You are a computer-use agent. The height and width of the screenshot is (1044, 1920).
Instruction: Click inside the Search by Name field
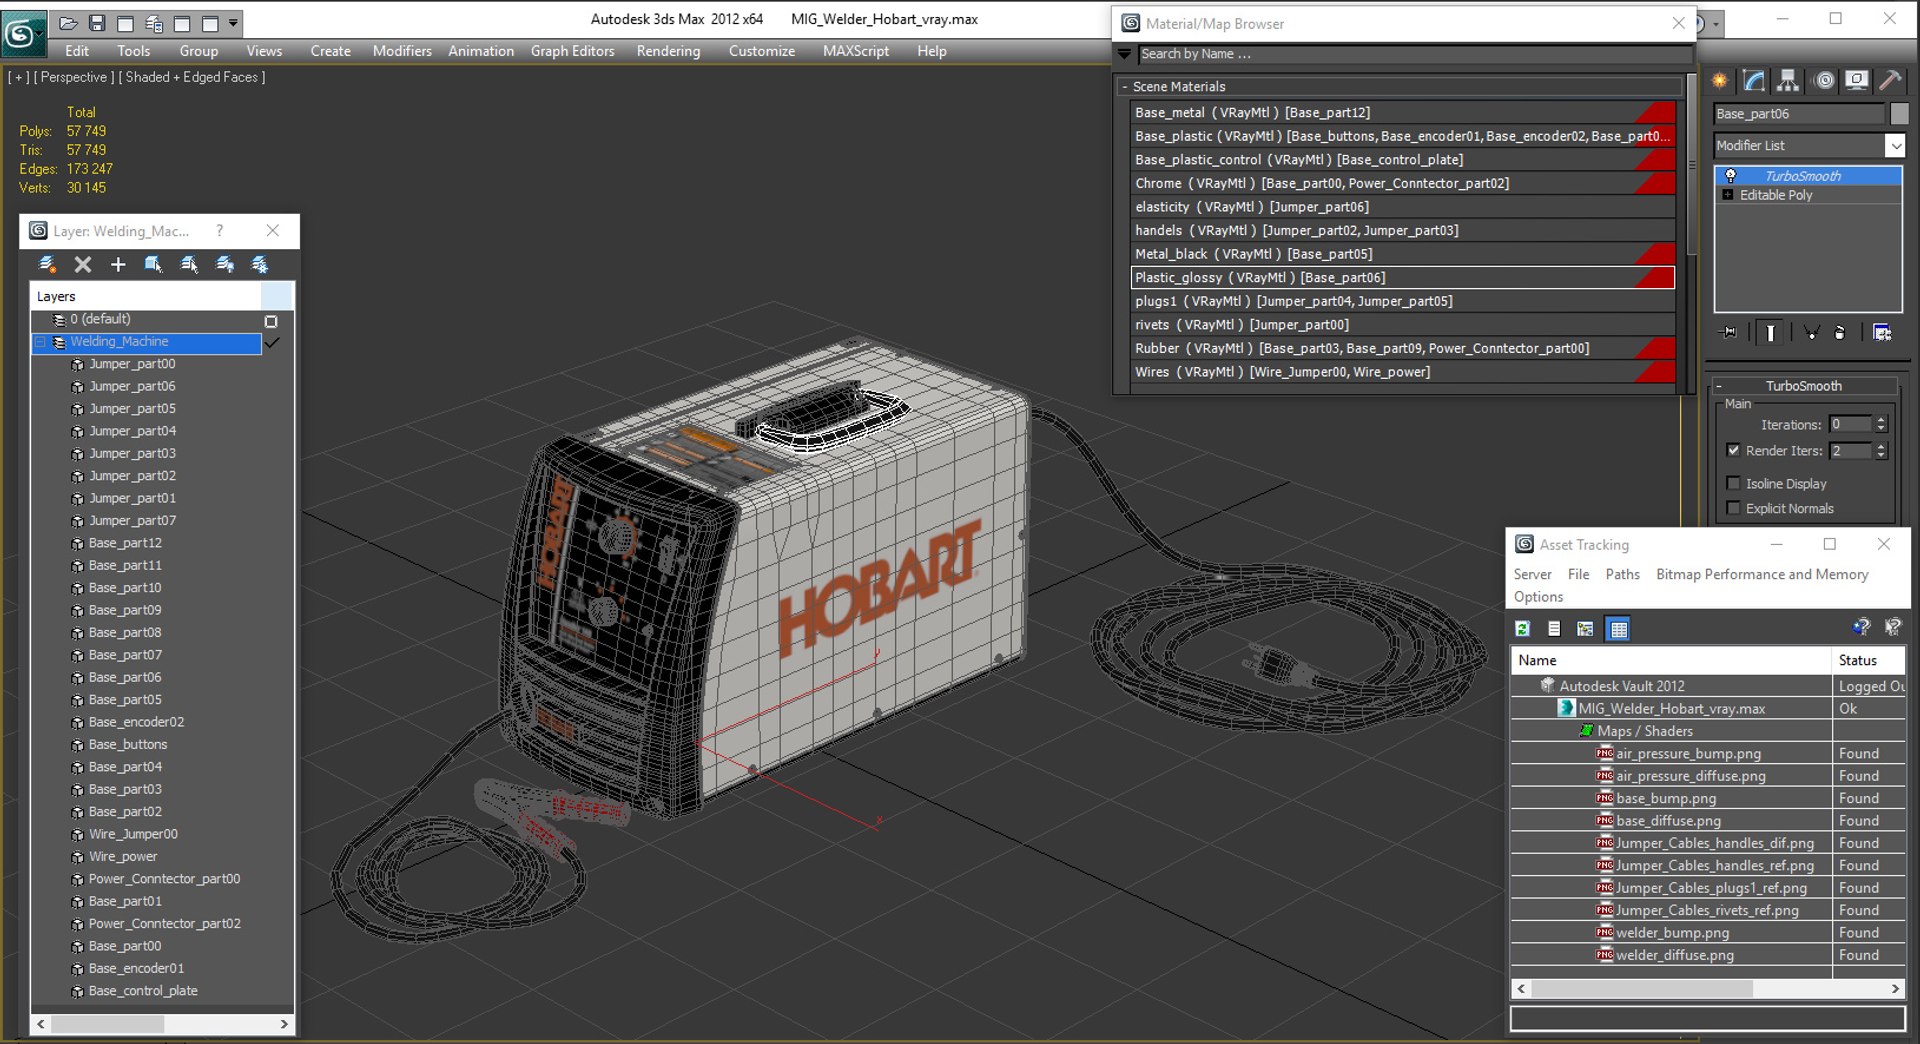pos(1414,54)
